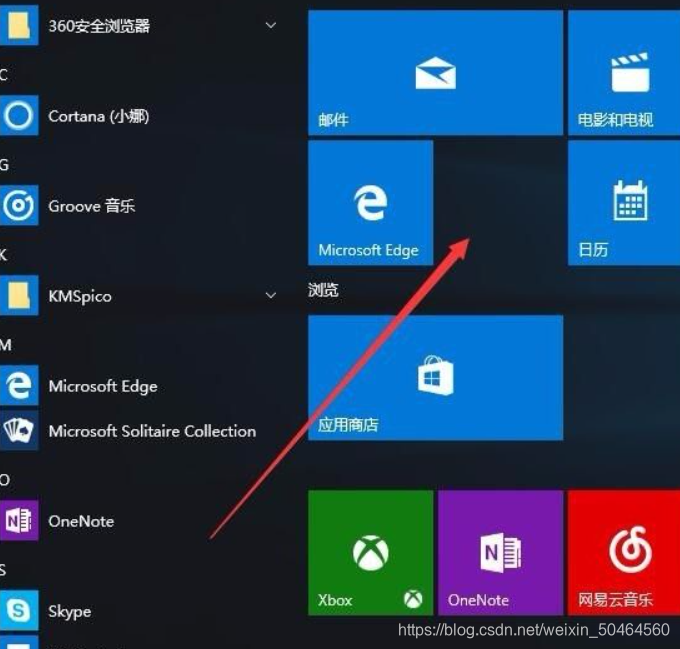Open Microsoft Solitaire Collection cards icon
The width and height of the screenshot is (680, 649).
(x=19, y=430)
